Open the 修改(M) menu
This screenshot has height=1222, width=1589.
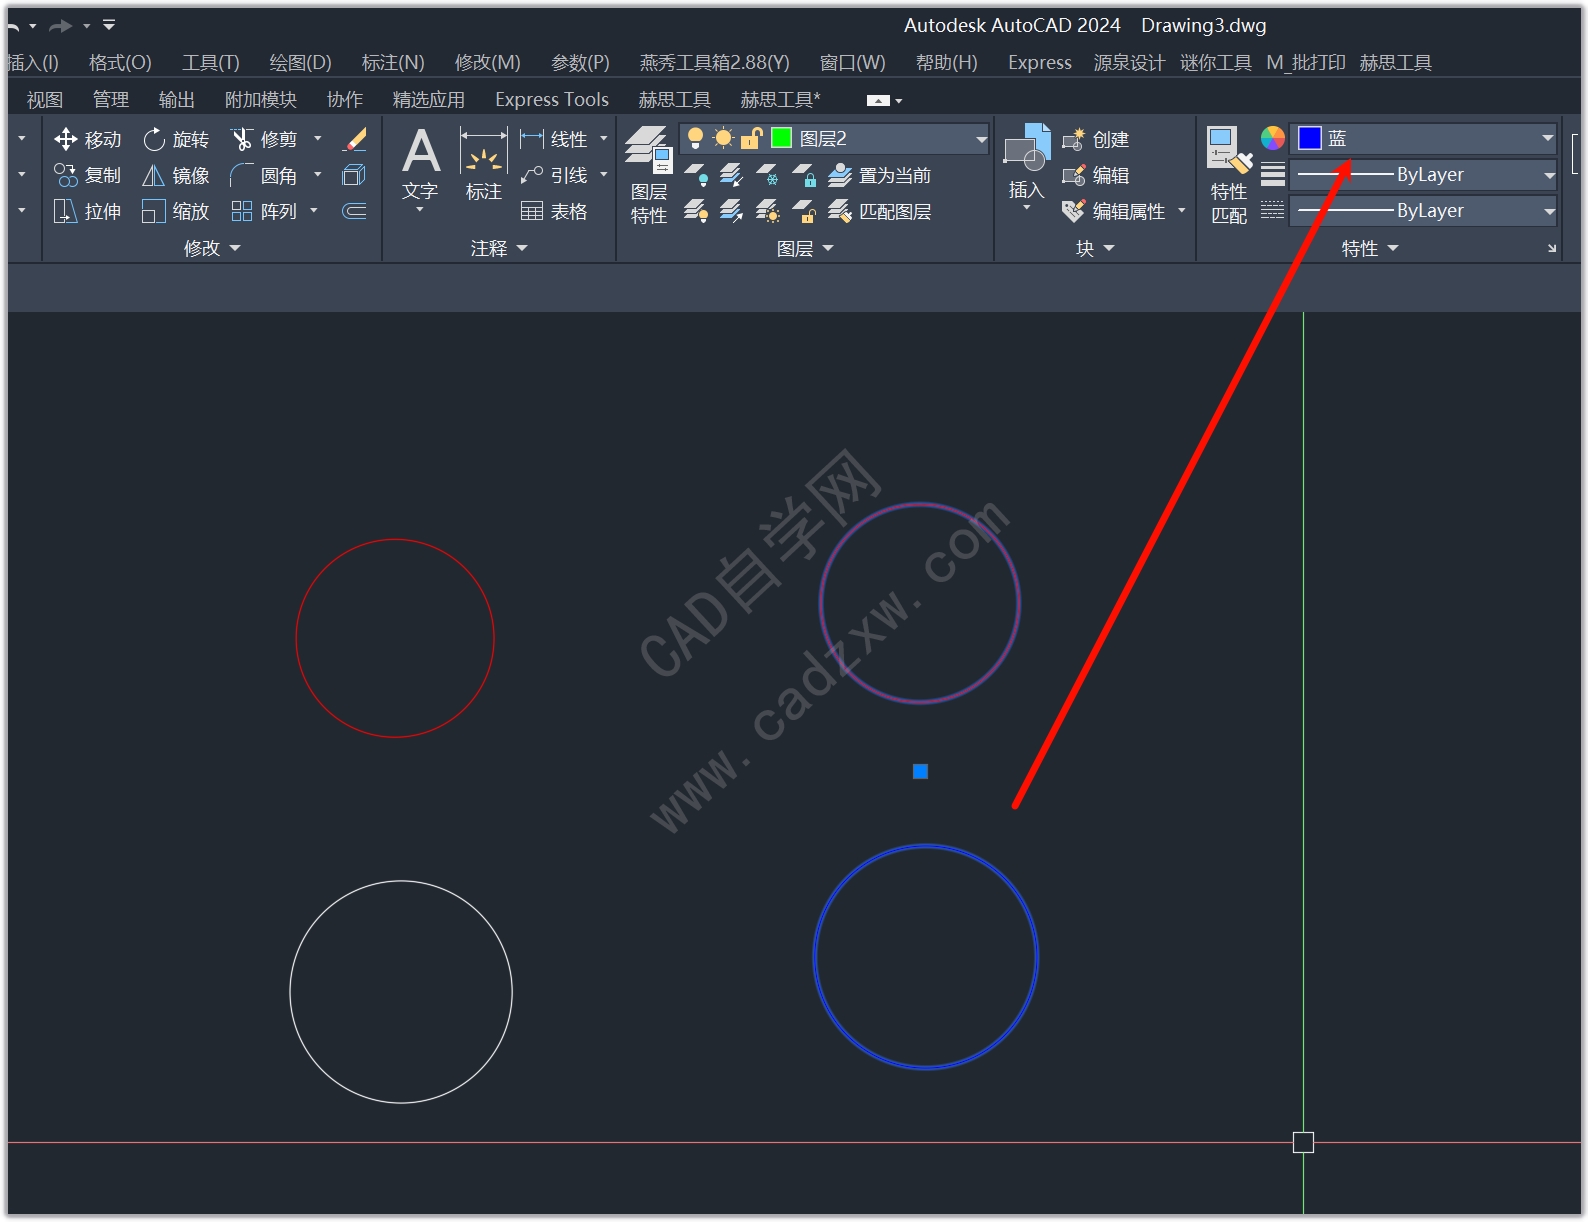[x=487, y=62]
